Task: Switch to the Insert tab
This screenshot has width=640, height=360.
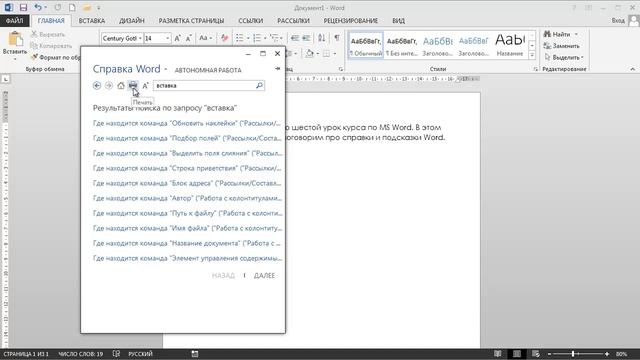Action: point(92,20)
